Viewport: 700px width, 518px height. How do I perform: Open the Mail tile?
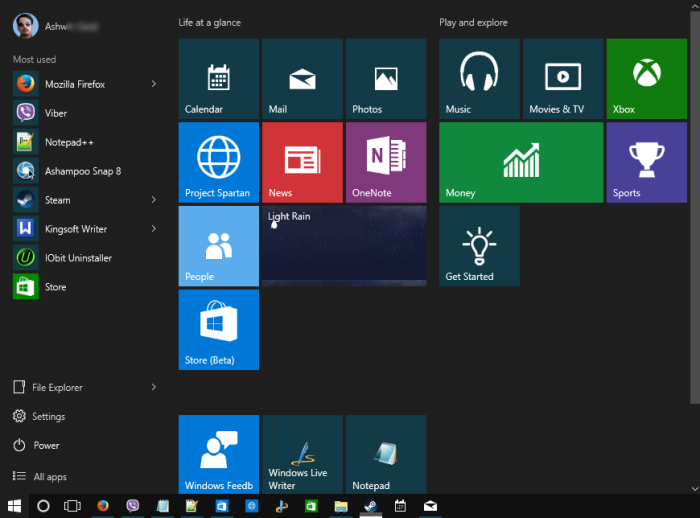[x=302, y=79]
